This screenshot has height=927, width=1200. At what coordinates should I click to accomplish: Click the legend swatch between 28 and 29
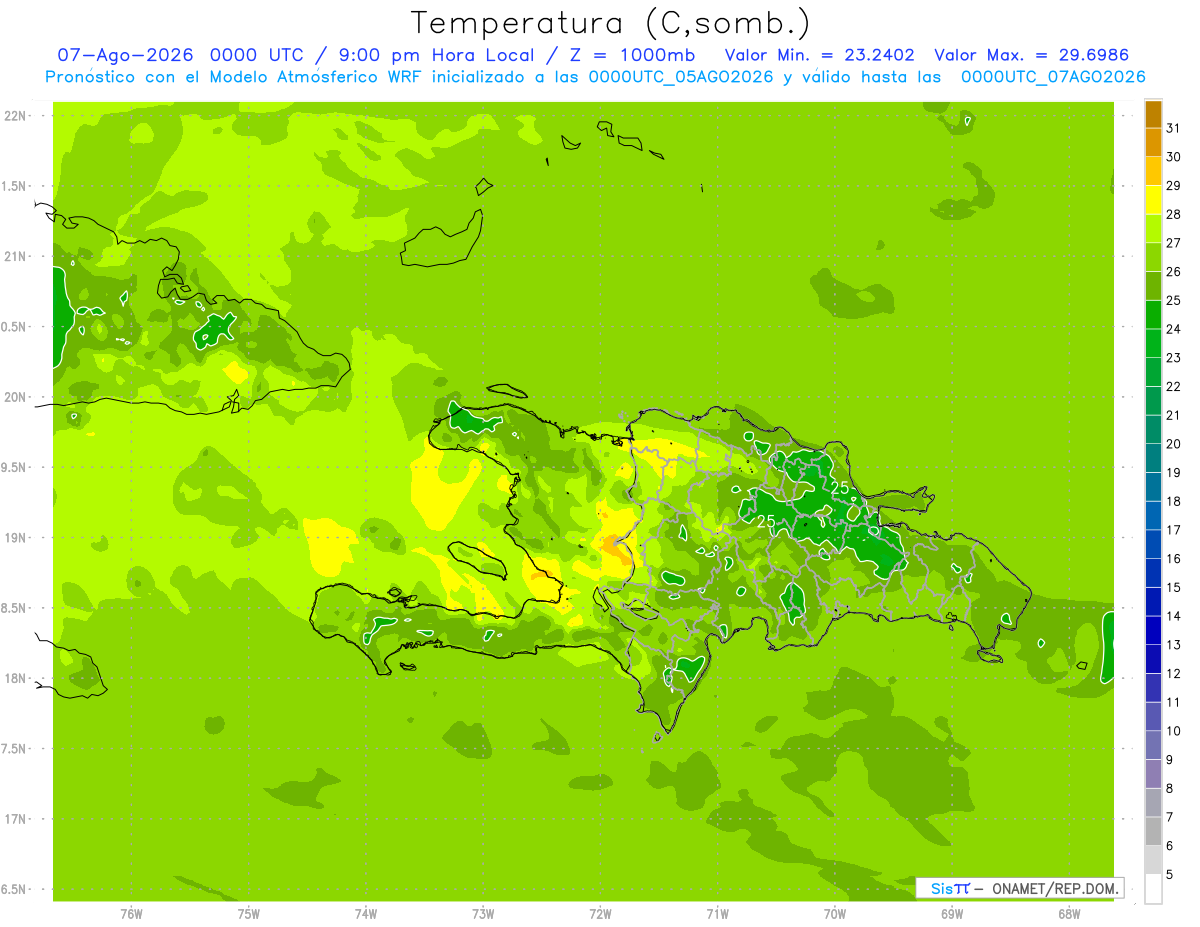pos(1153,200)
